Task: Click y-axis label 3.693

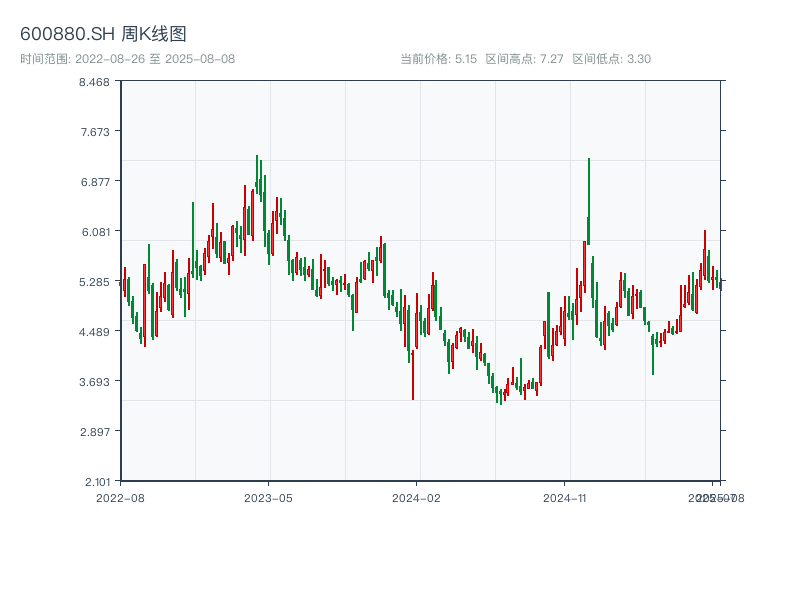Action: click(95, 382)
